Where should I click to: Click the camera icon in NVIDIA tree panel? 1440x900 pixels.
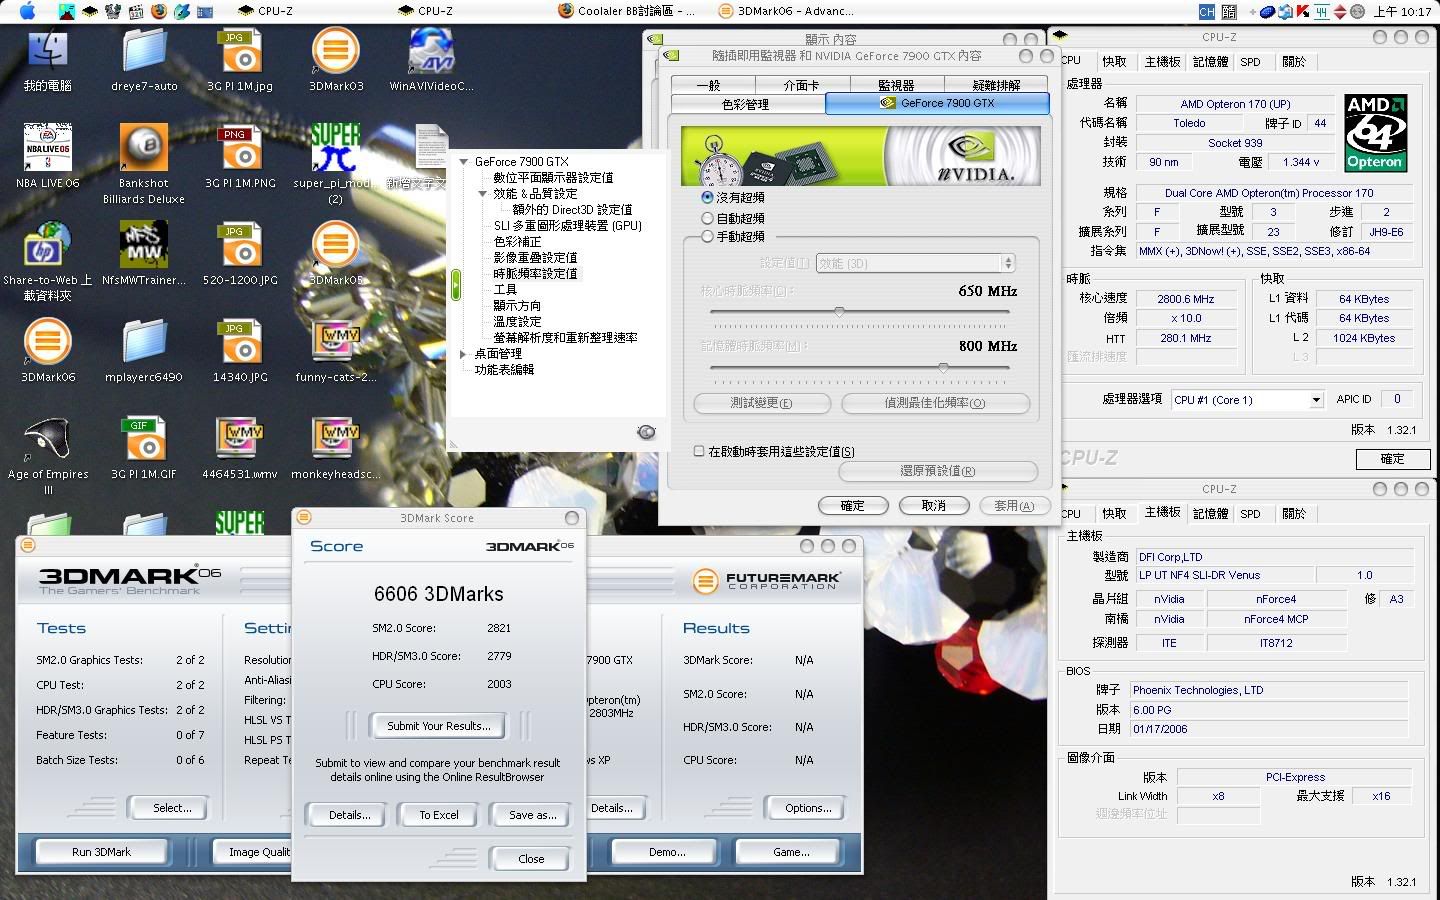(646, 432)
